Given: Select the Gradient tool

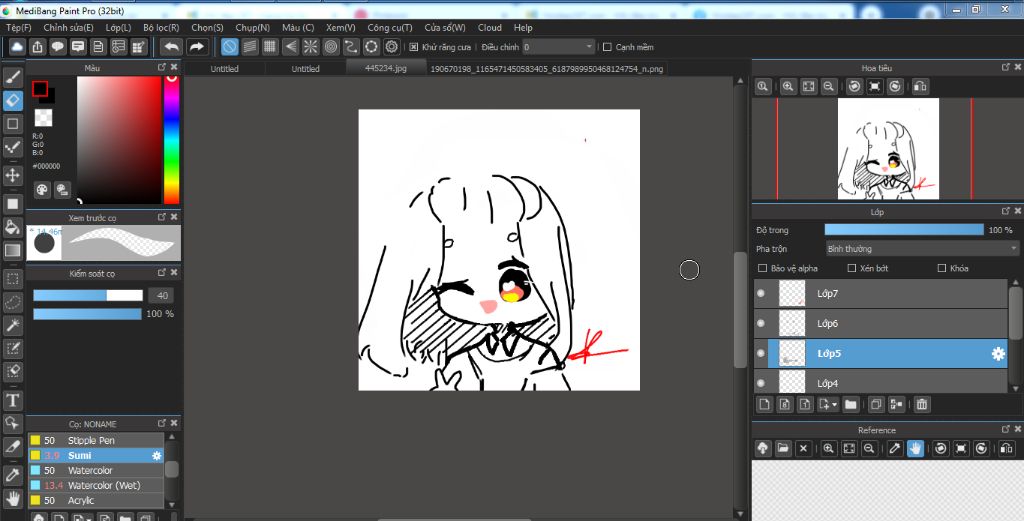Looking at the screenshot, I should [x=12, y=250].
